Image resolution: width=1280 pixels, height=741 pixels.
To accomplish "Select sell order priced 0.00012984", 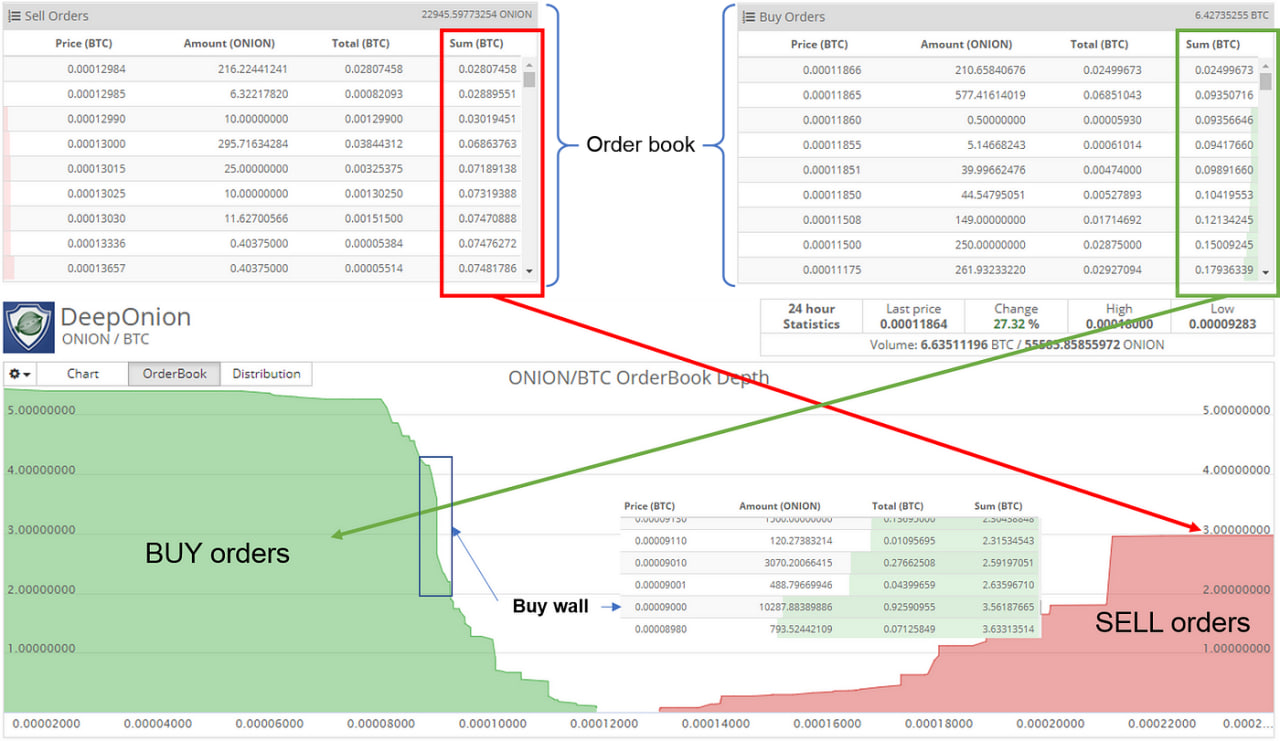I will pyautogui.click(x=262, y=69).
